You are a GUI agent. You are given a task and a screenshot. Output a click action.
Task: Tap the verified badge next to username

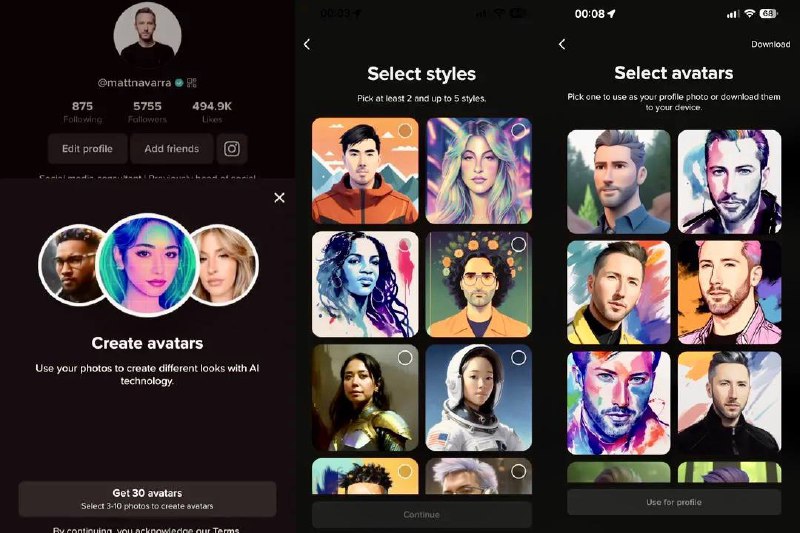click(179, 83)
